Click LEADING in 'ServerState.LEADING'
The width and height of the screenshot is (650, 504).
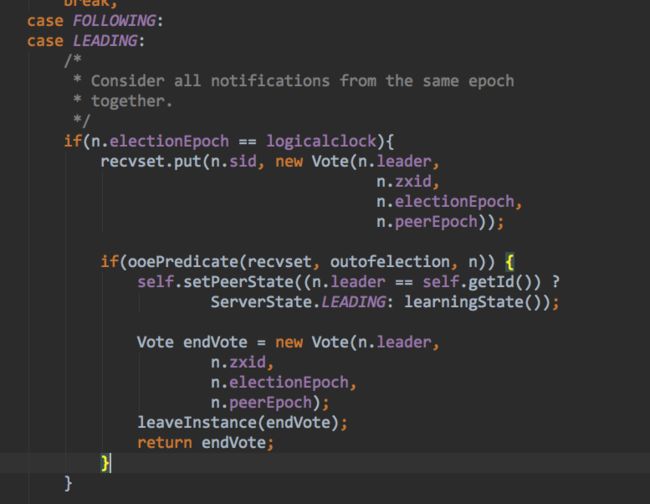pyautogui.click(x=353, y=302)
